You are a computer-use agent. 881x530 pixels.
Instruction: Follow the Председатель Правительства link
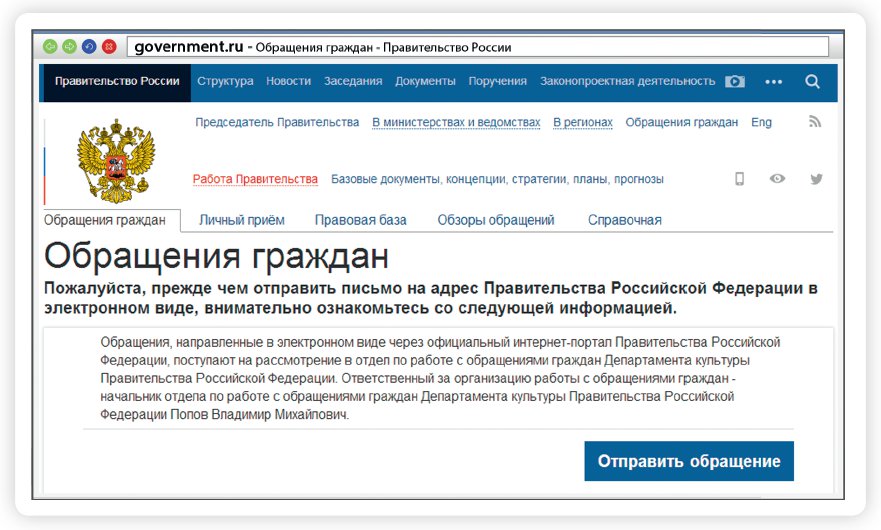coord(277,122)
